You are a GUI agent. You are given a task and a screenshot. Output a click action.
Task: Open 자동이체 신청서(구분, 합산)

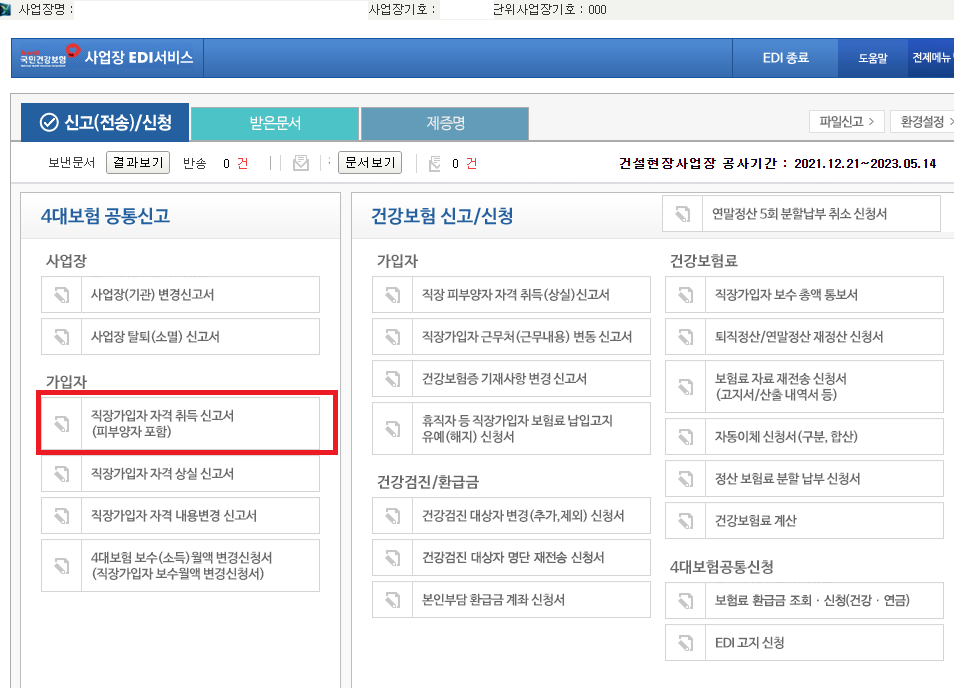(804, 437)
